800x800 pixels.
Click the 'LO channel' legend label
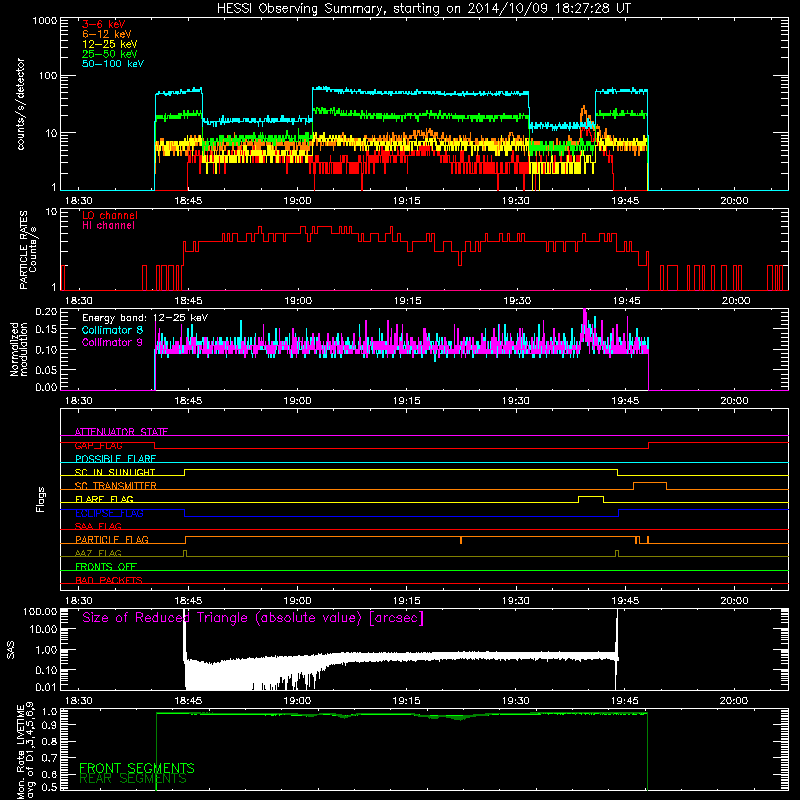point(110,215)
